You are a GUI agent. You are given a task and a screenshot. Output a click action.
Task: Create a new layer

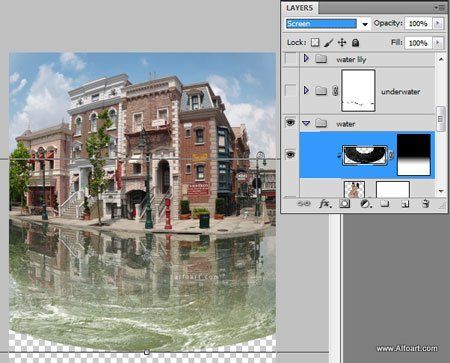[405, 204]
